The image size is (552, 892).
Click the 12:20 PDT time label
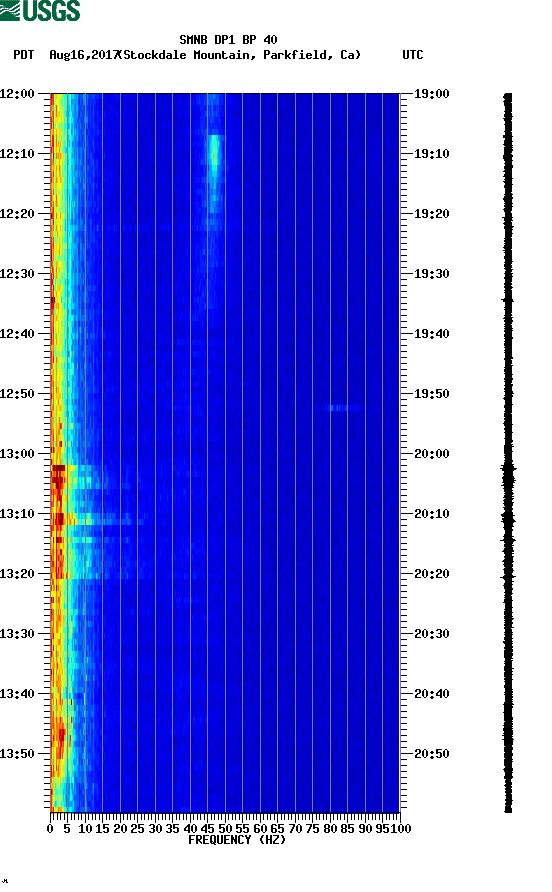(18, 214)
